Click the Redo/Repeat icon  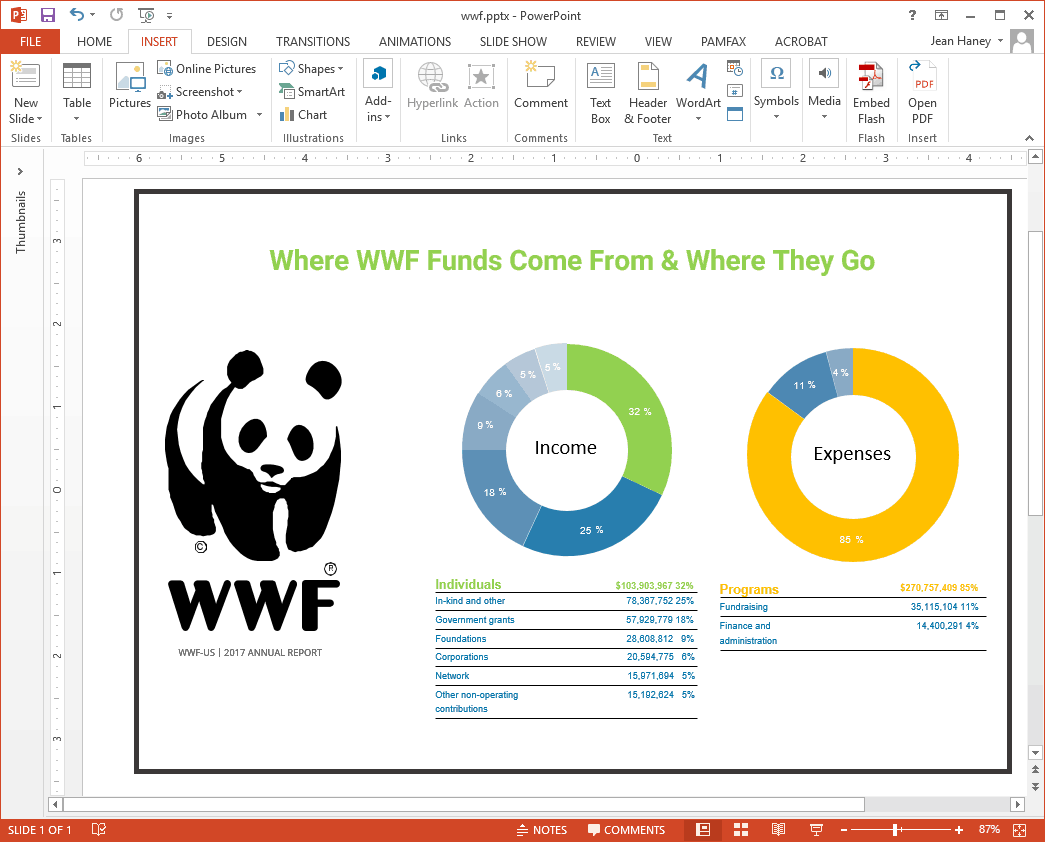coord(117,15)
